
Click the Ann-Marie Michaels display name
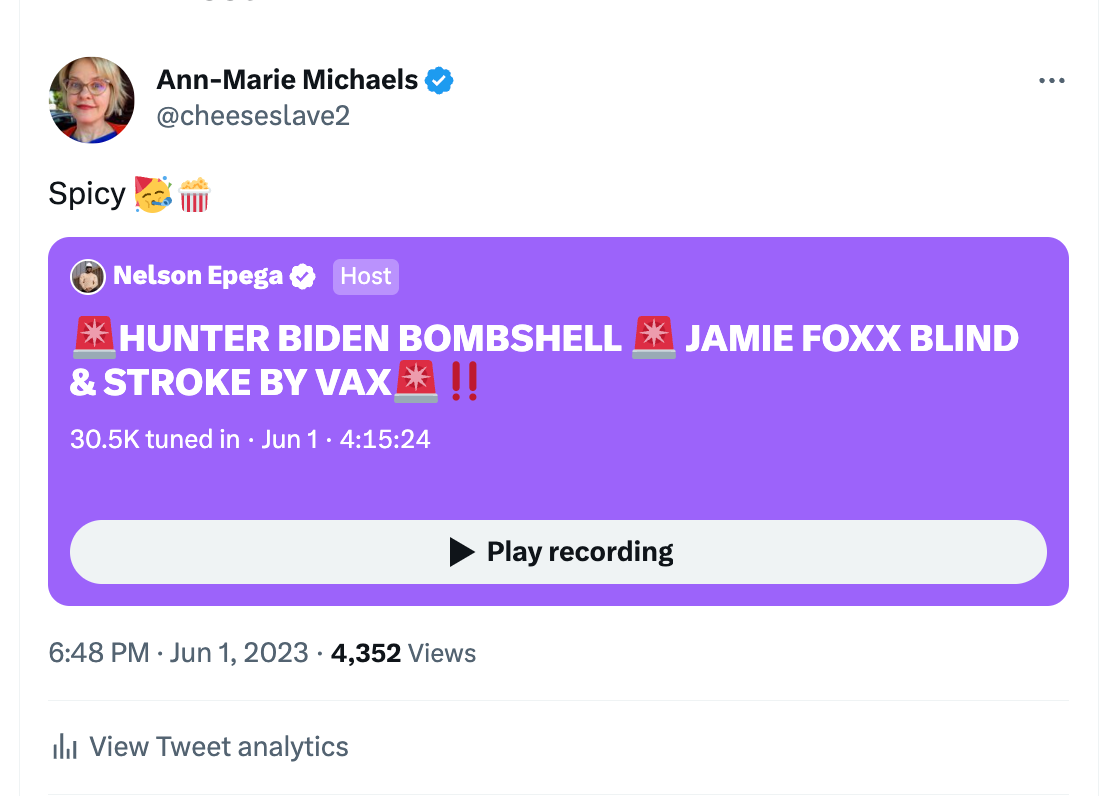point(287,80)
